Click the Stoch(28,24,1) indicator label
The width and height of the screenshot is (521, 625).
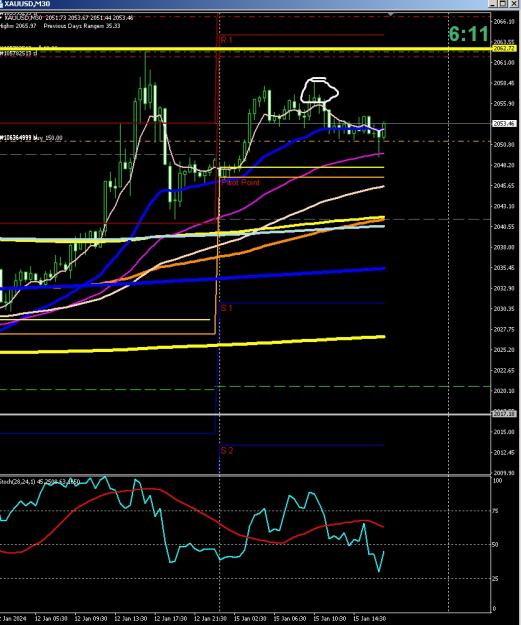click(x=40, y=482)
